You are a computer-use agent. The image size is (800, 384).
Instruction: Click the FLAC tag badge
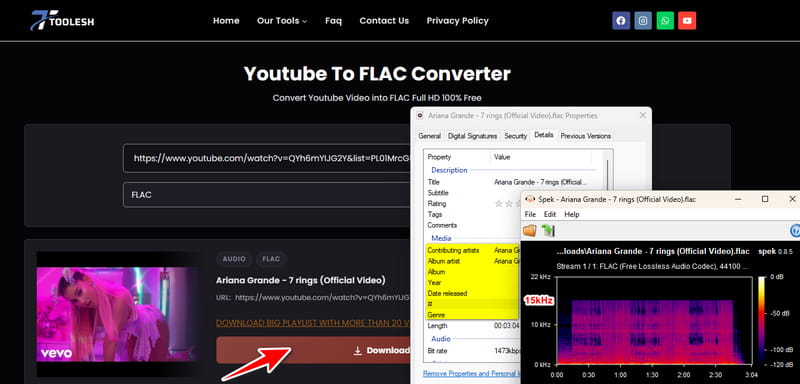tap(271, 259)
